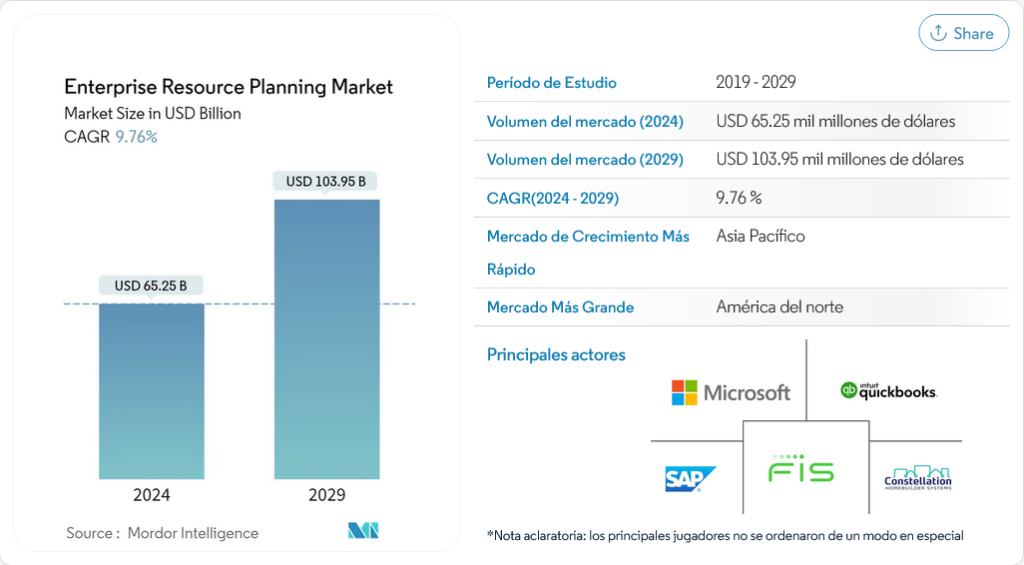Select the Volumen del mercado (2029) row
This screenshot has height=565, width=1024.
741,159
